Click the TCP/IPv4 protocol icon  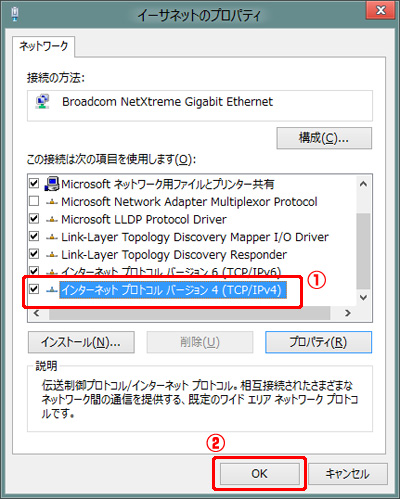tap(52, 290)
